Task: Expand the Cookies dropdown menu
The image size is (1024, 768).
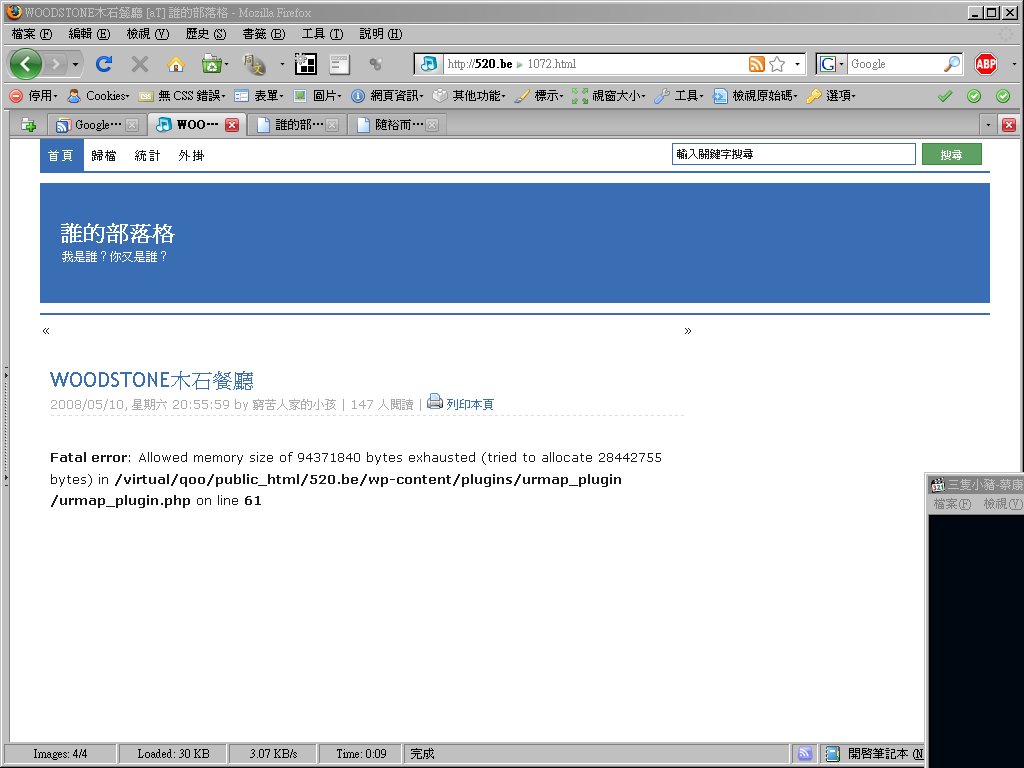Action: 99,96
